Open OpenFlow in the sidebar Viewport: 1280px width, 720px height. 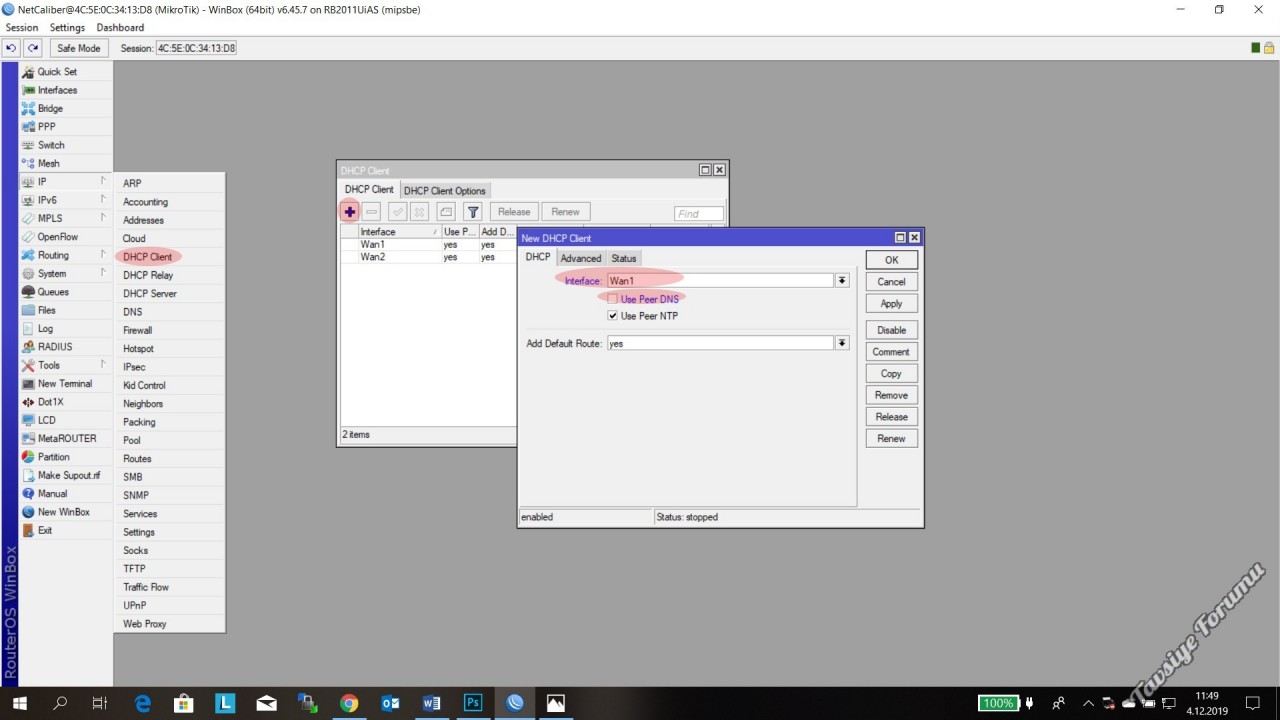(x=58, y=237)
